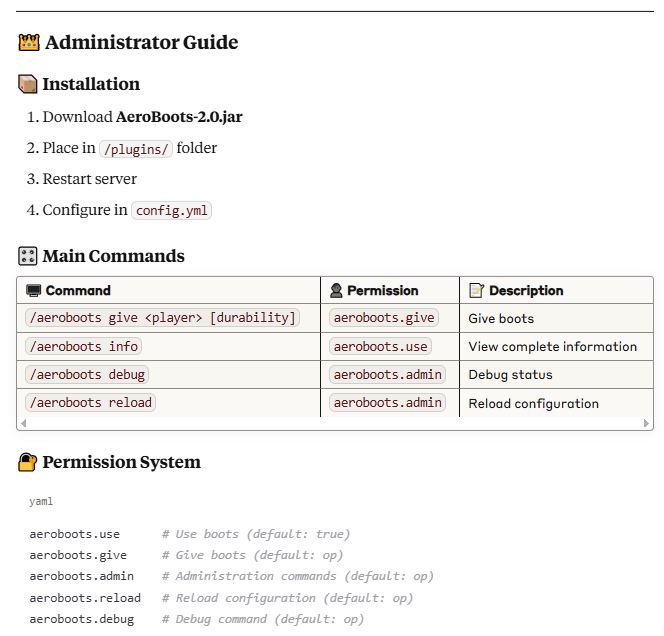Viewport: 664px width, 636px height.
Task: Click the dice icon beside Main Commands
Action: click(x=28, y=257)
